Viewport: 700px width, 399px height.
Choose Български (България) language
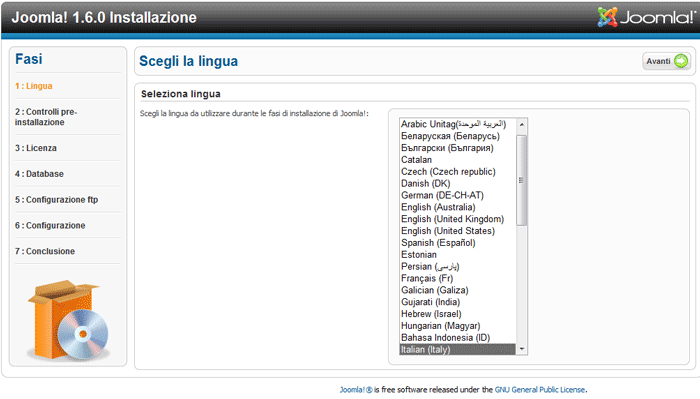click(x=458, y=148)
